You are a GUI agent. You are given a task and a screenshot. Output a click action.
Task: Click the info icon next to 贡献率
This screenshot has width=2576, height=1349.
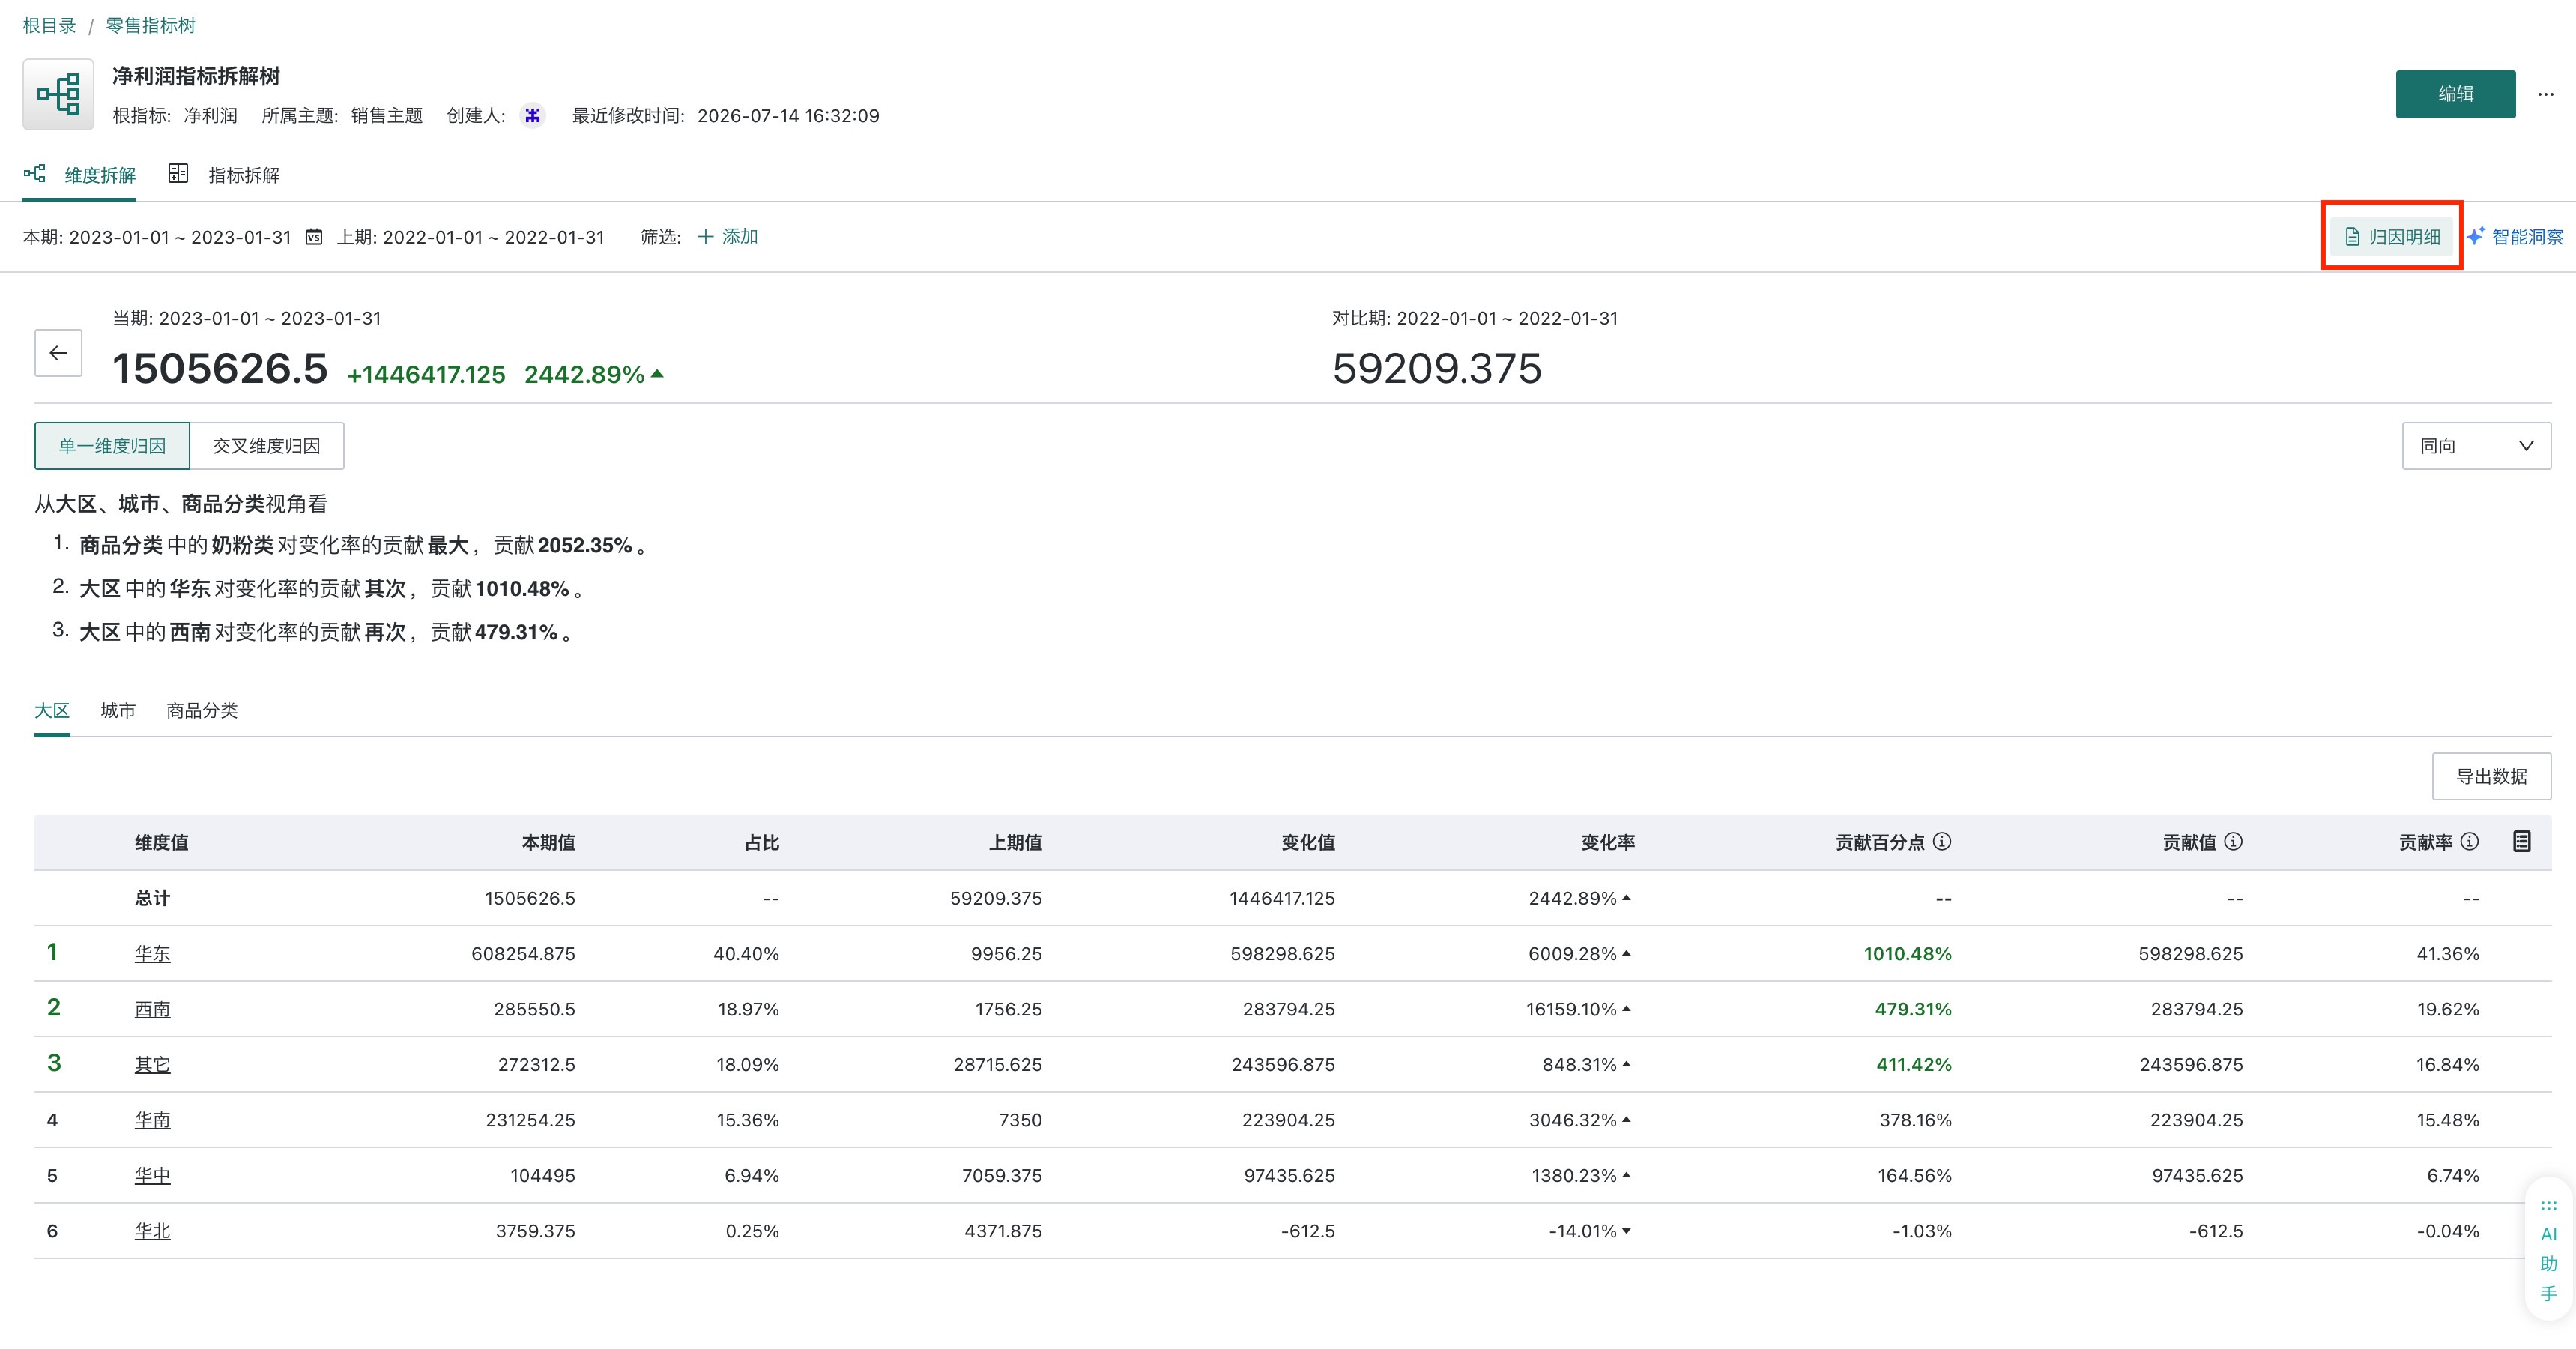pos(2469,842)
